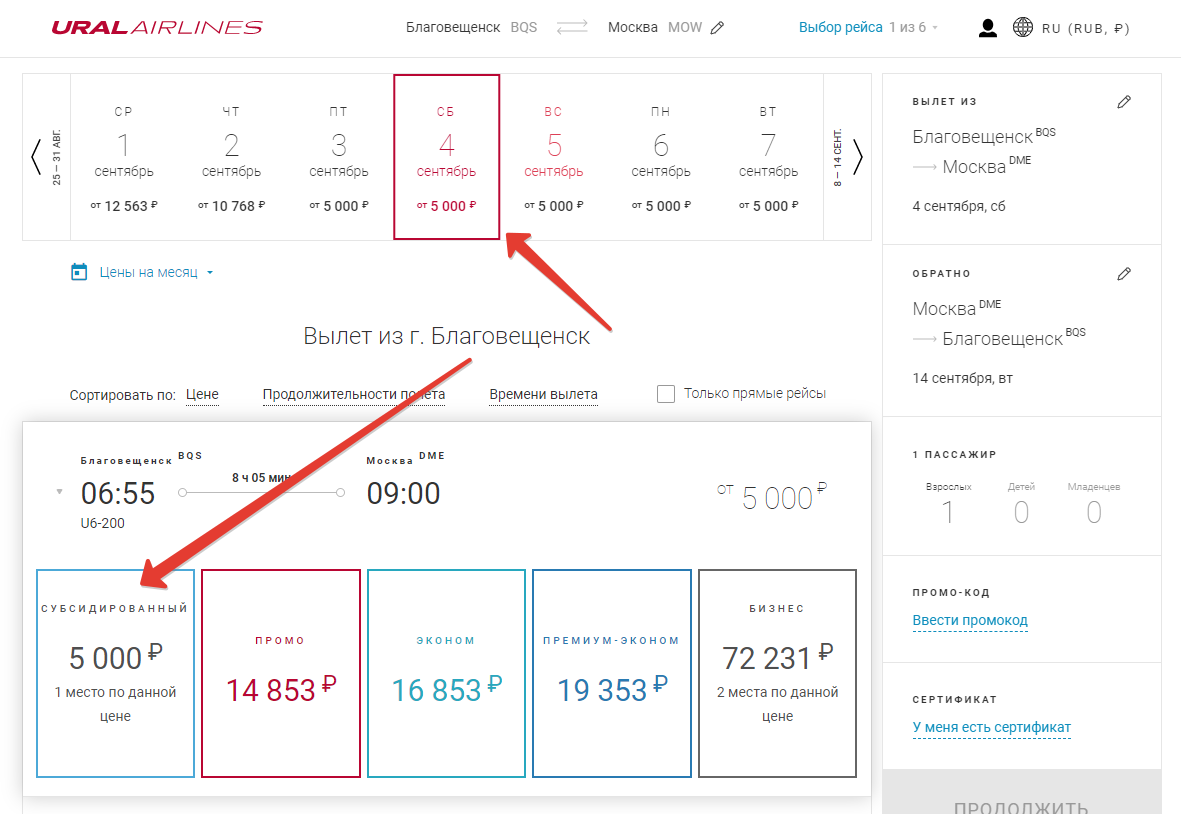Viewport: 1181px width, 814px height.
Task: Click the globe language icon
Action: click(1023, 28)
